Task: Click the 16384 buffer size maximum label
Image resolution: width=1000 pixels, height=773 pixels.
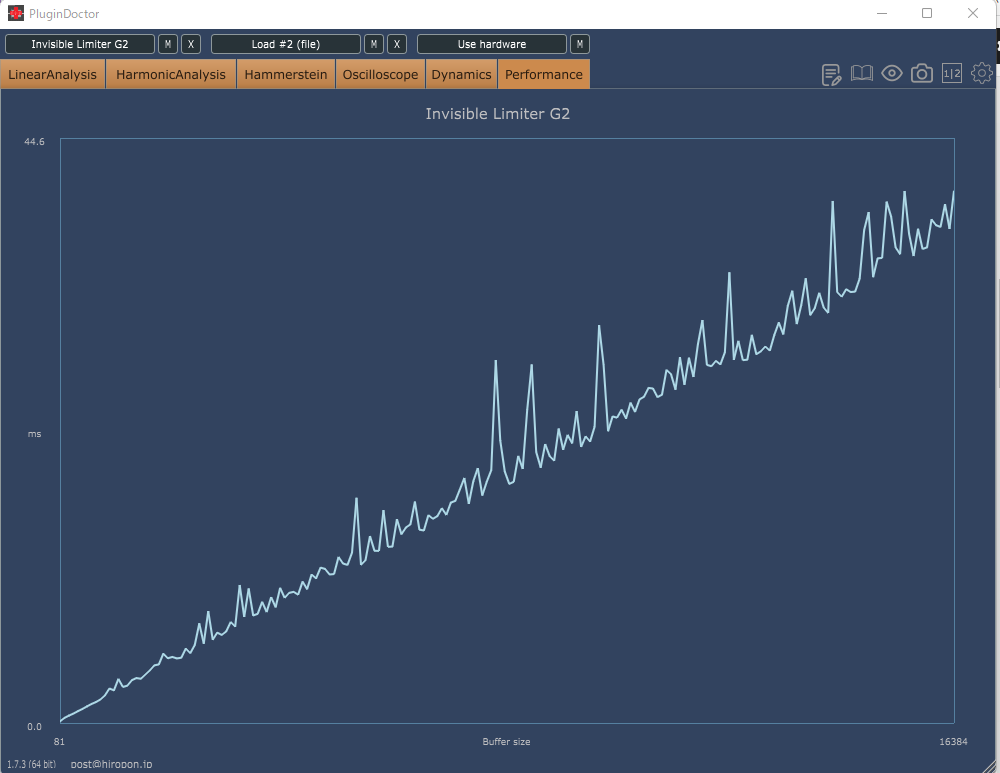Action: pyautogui.click(x=953, y=741)
